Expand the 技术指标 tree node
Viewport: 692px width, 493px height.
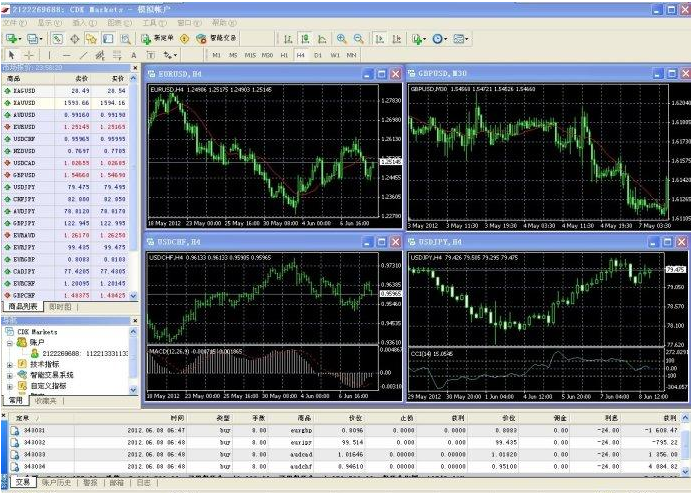coord(10,365)
